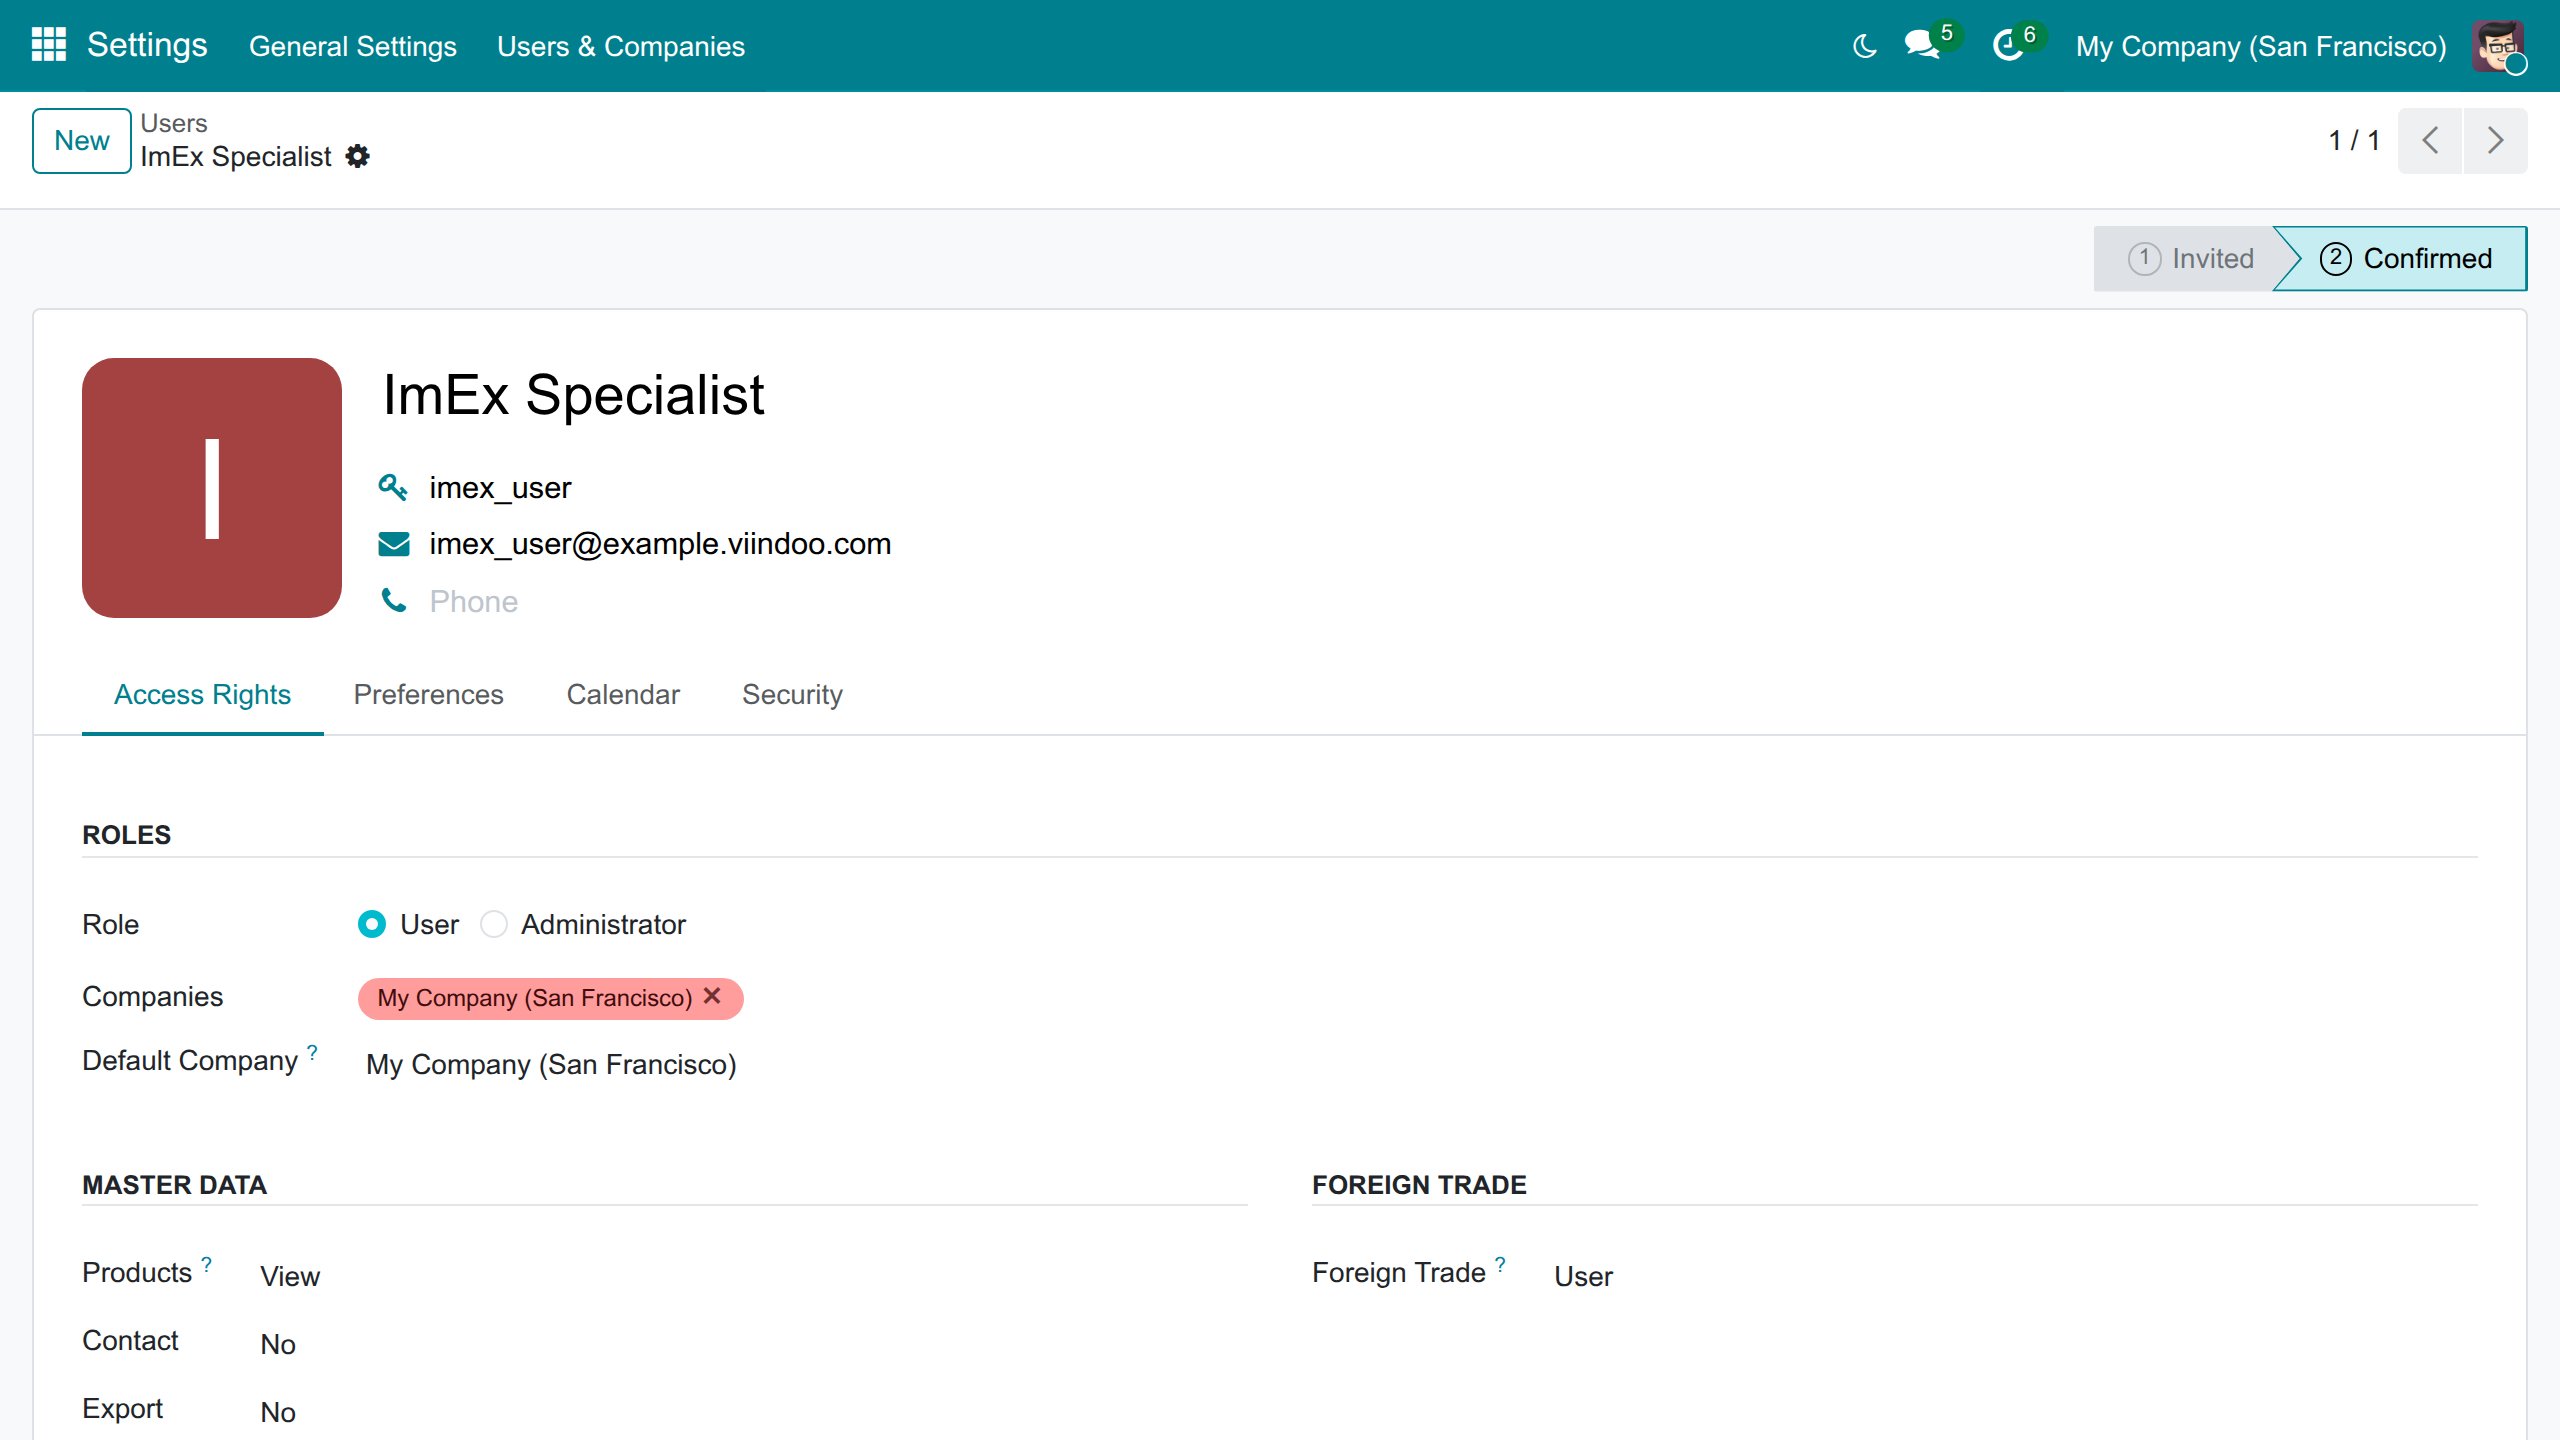Viewport: 2560px width, 1440px height.
Task: Open the company switcher in top bar
Action: [x=2260, y=46]
